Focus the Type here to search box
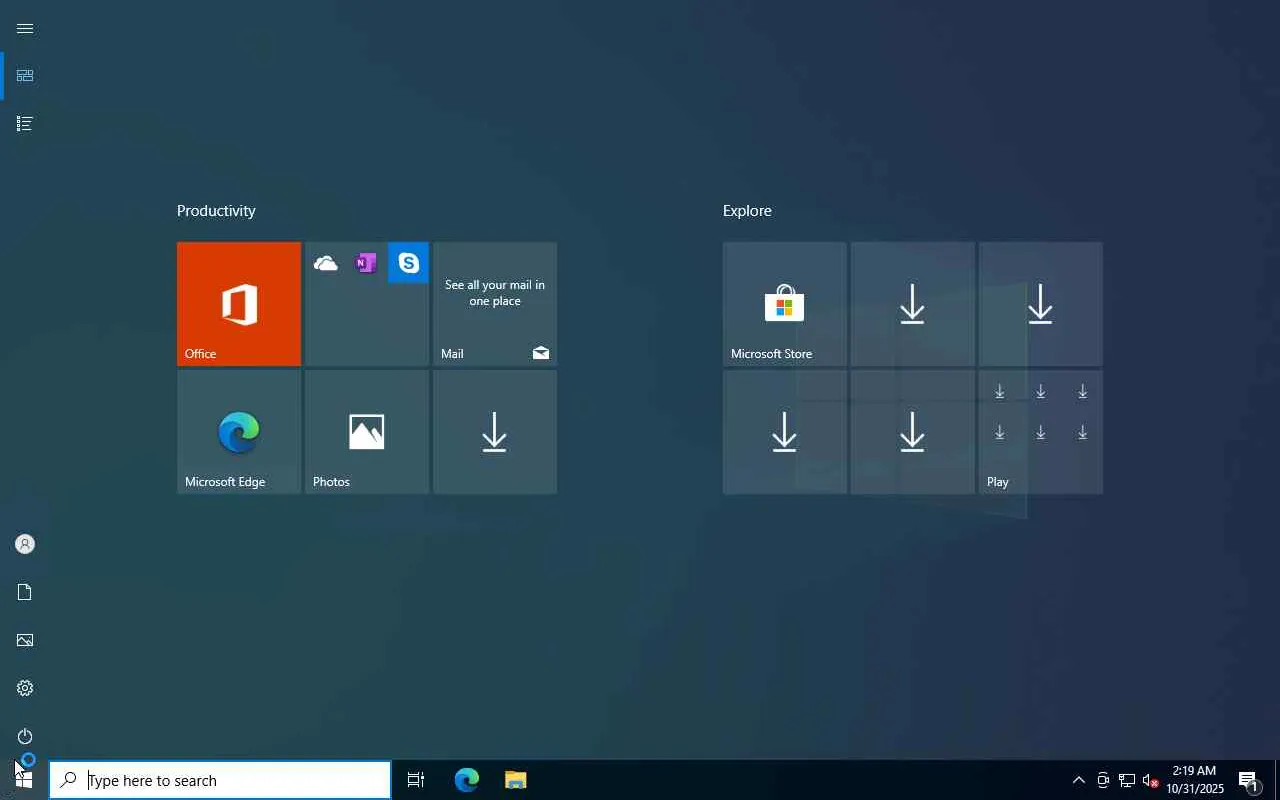The image size is (1280, 800). tap(220, 780)
